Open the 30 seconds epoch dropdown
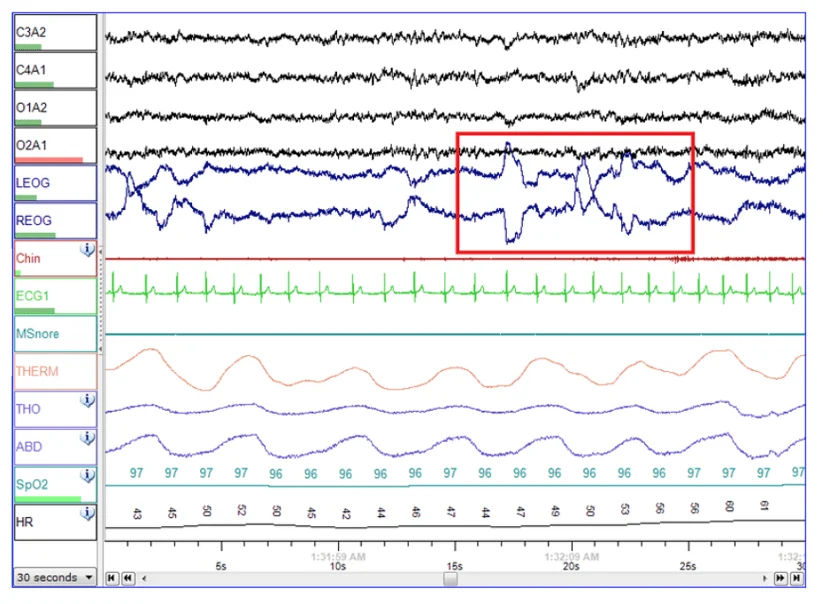This screenshot has width=823, height=604. (55, 577)
